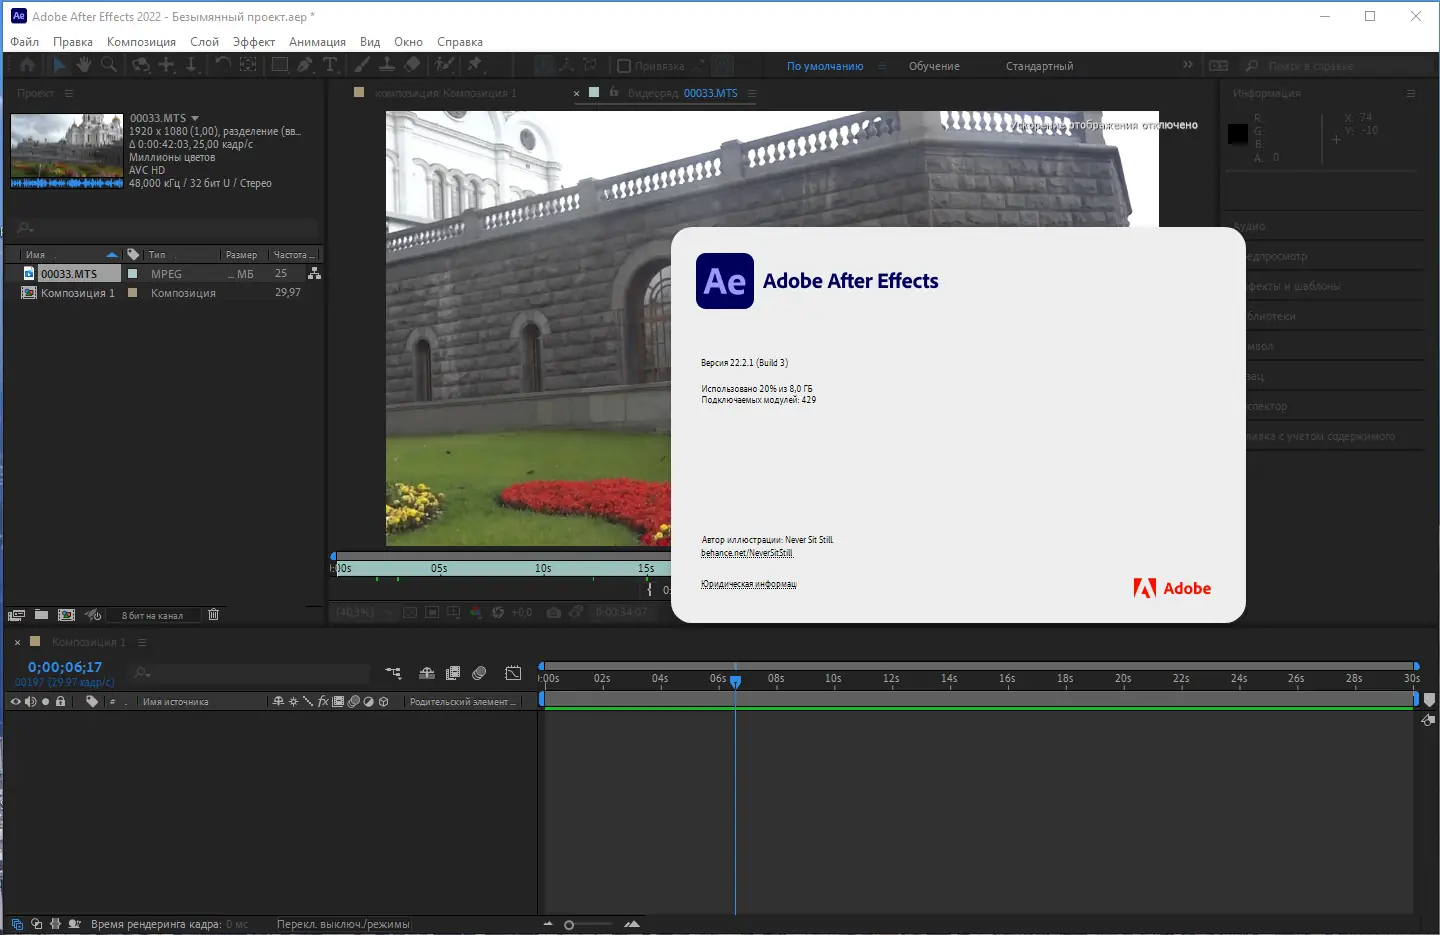The height and width of the screenshot is (935, 1440).
Task: Adjust the timeline zoom slider at the bottom
Action: 569,925
